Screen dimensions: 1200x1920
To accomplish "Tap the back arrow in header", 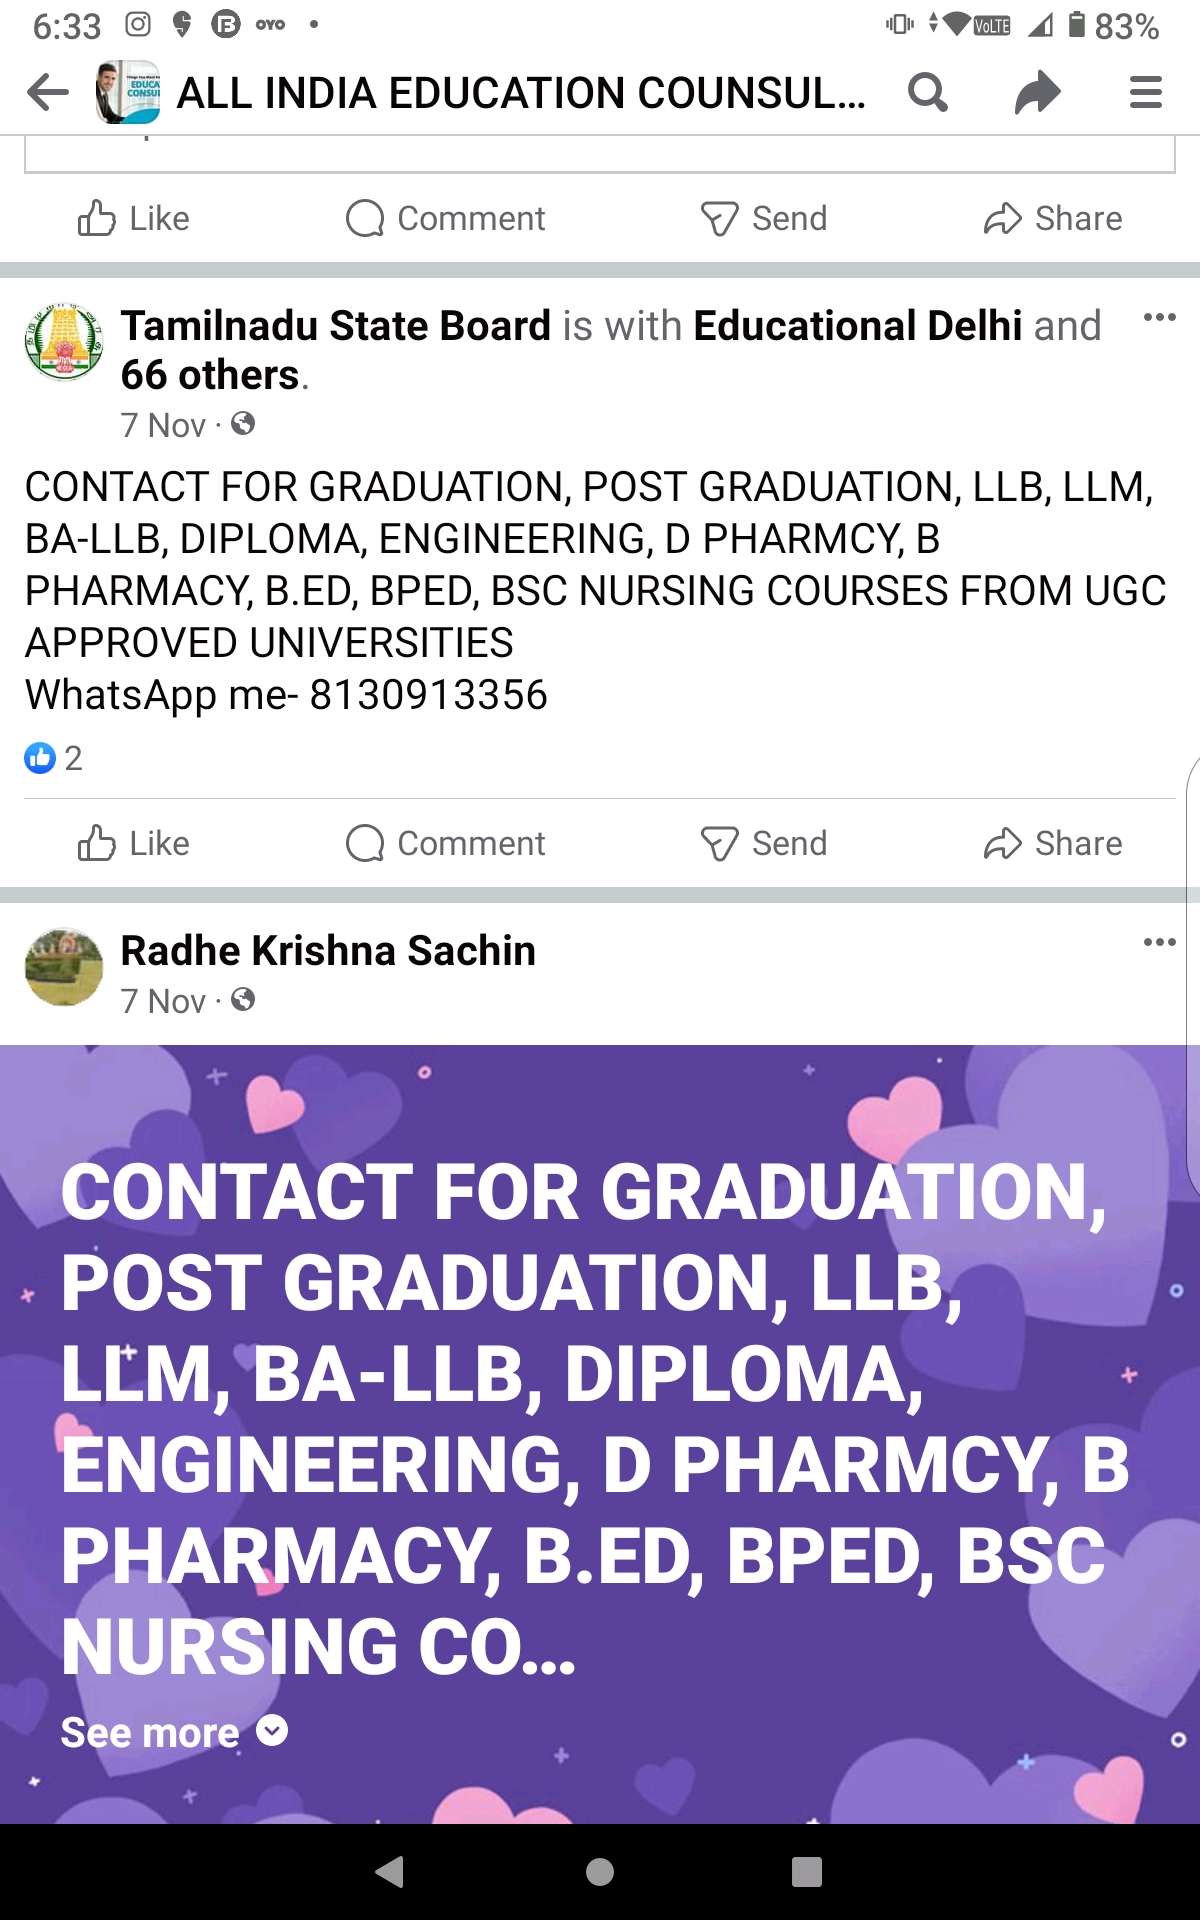I will pos(48,93).
